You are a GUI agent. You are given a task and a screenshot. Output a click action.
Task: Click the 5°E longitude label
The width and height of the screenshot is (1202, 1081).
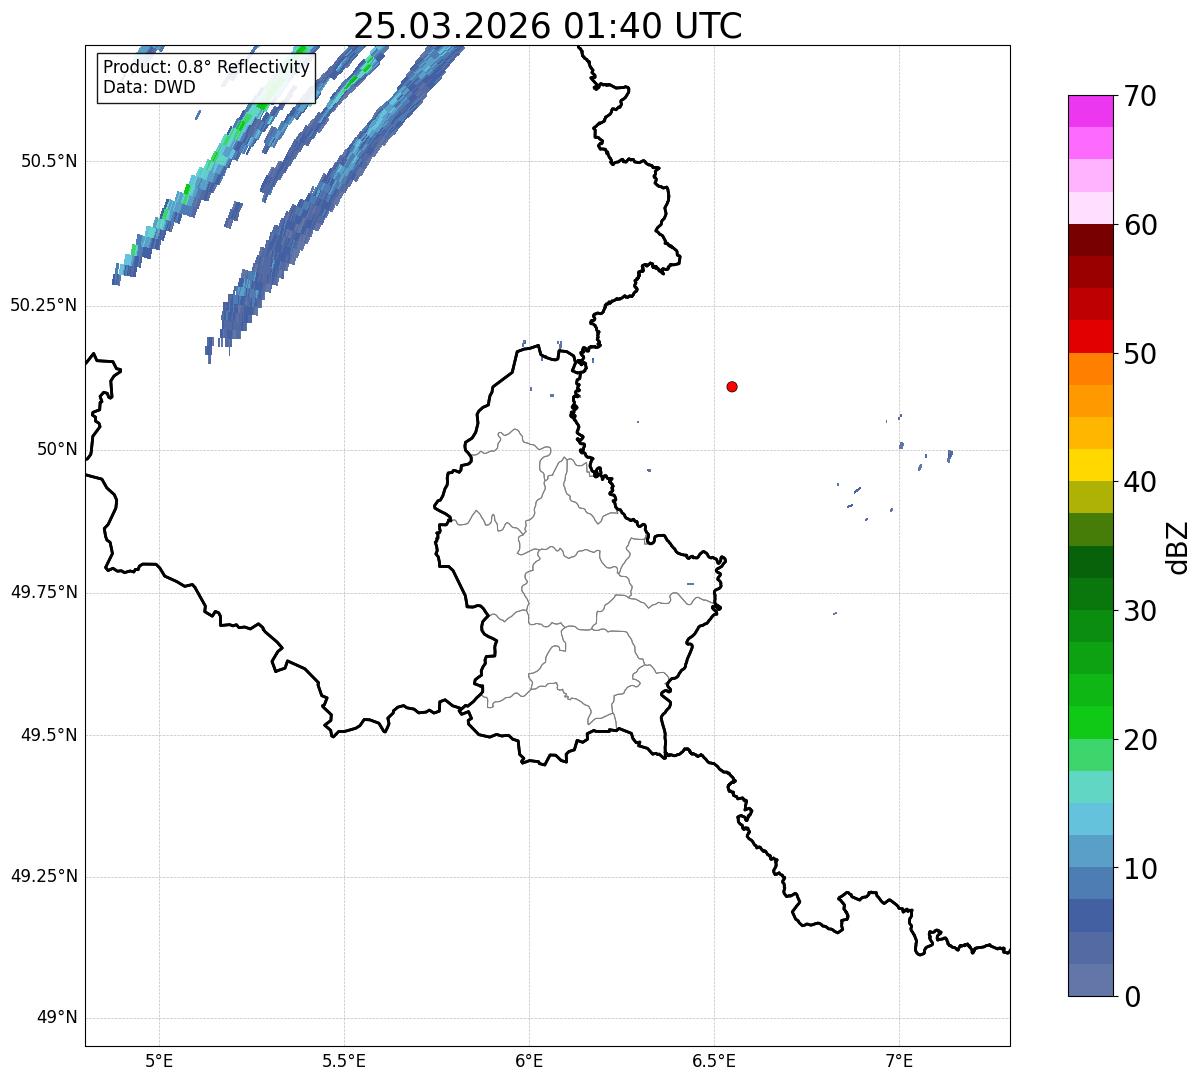(159, 1060)
